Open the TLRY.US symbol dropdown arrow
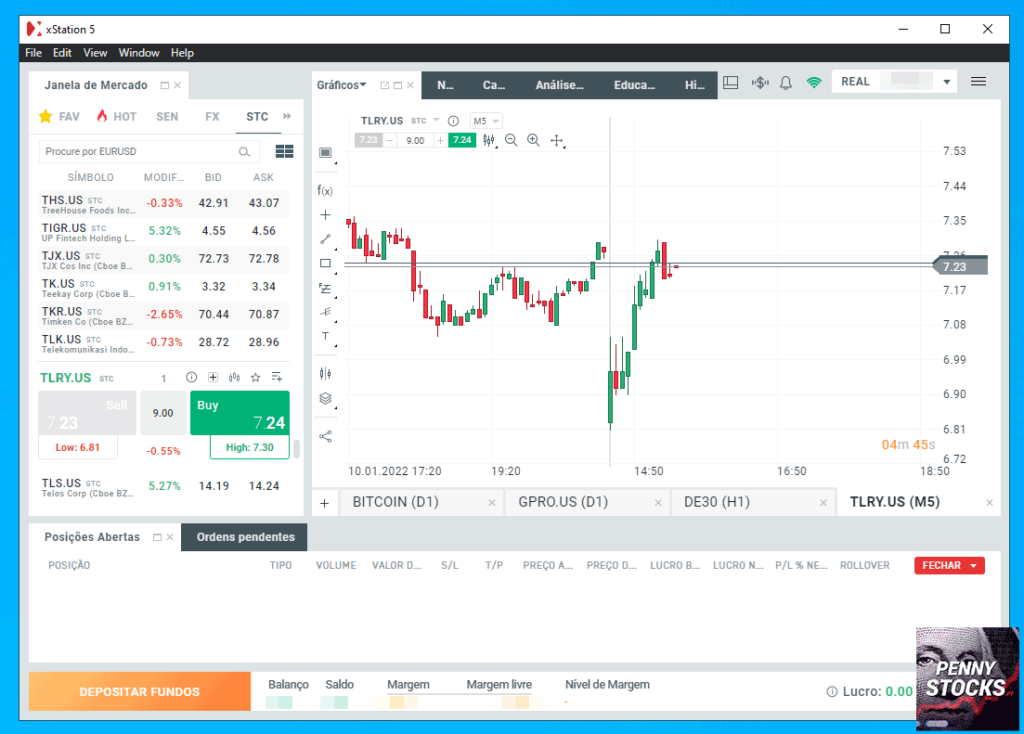This screenshot has width=1024, height=734. point(436,120)
